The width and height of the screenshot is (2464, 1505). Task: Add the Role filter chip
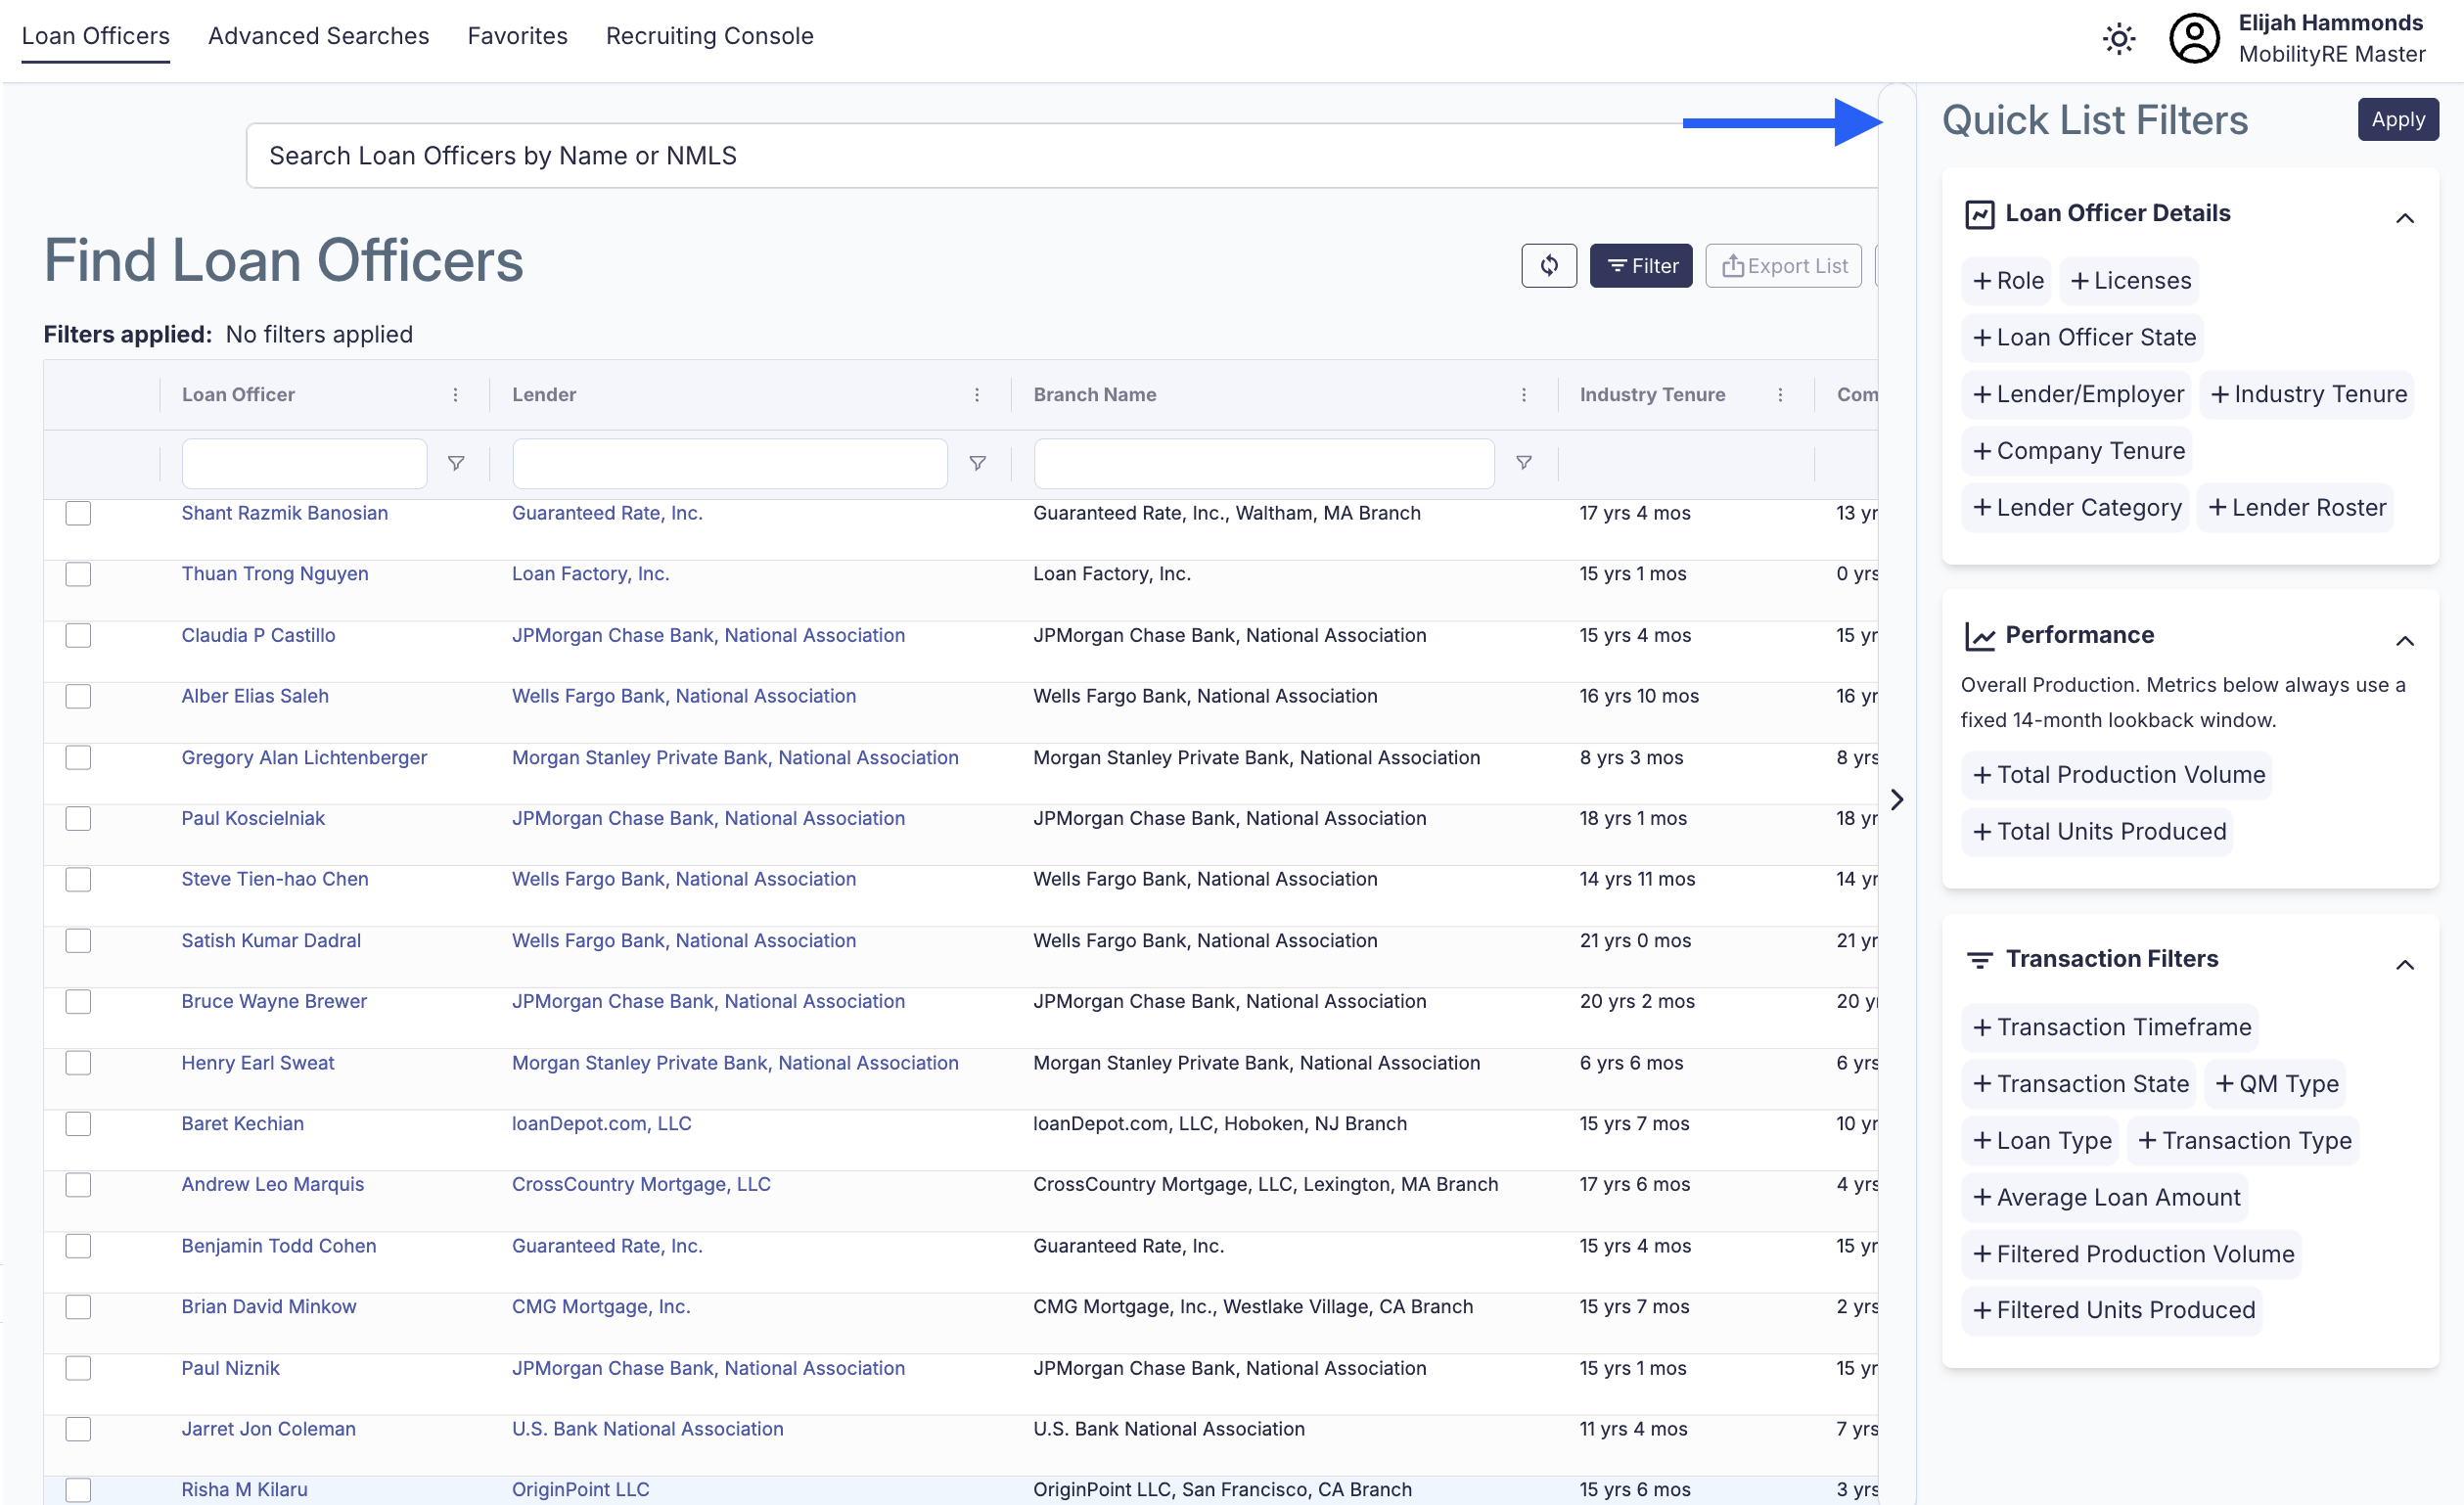coord(2007,281)
